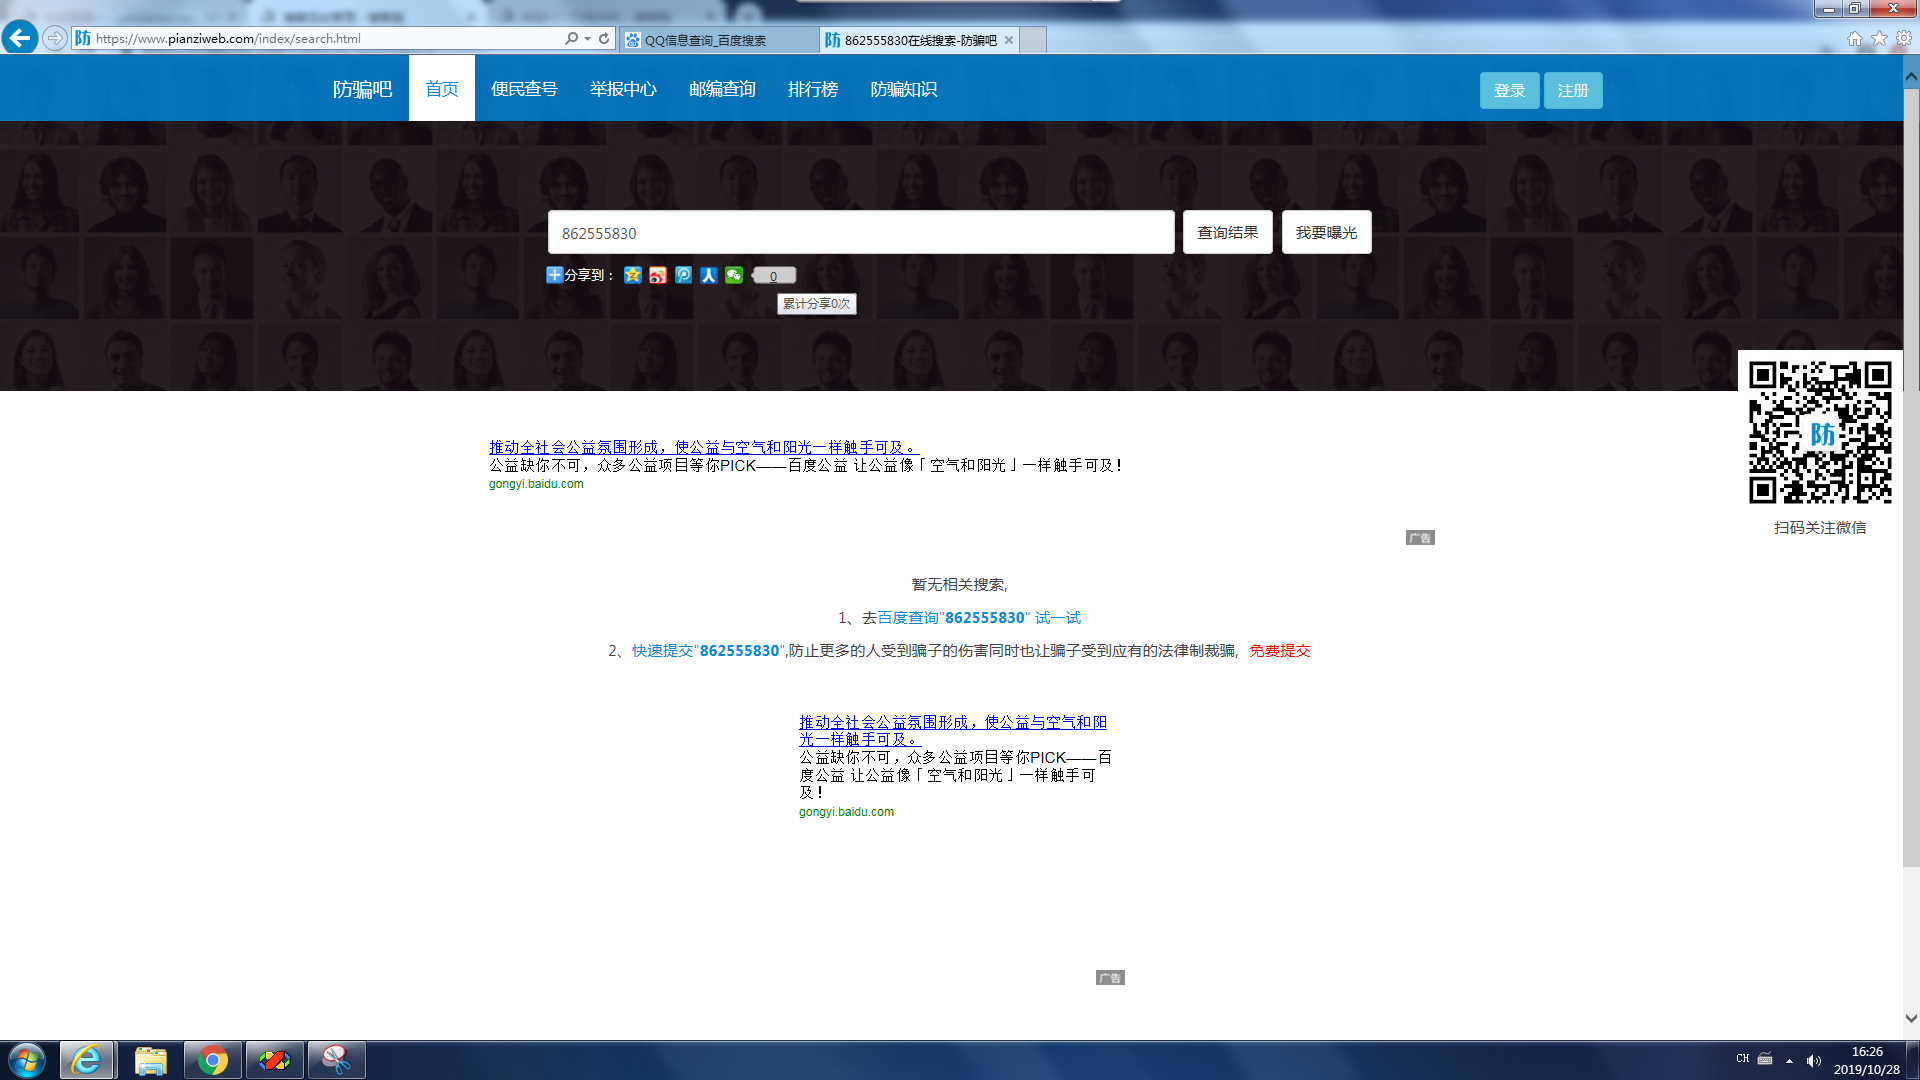Share to Renren icon
1920x1080 pixels.
click(x=708, y=275)
